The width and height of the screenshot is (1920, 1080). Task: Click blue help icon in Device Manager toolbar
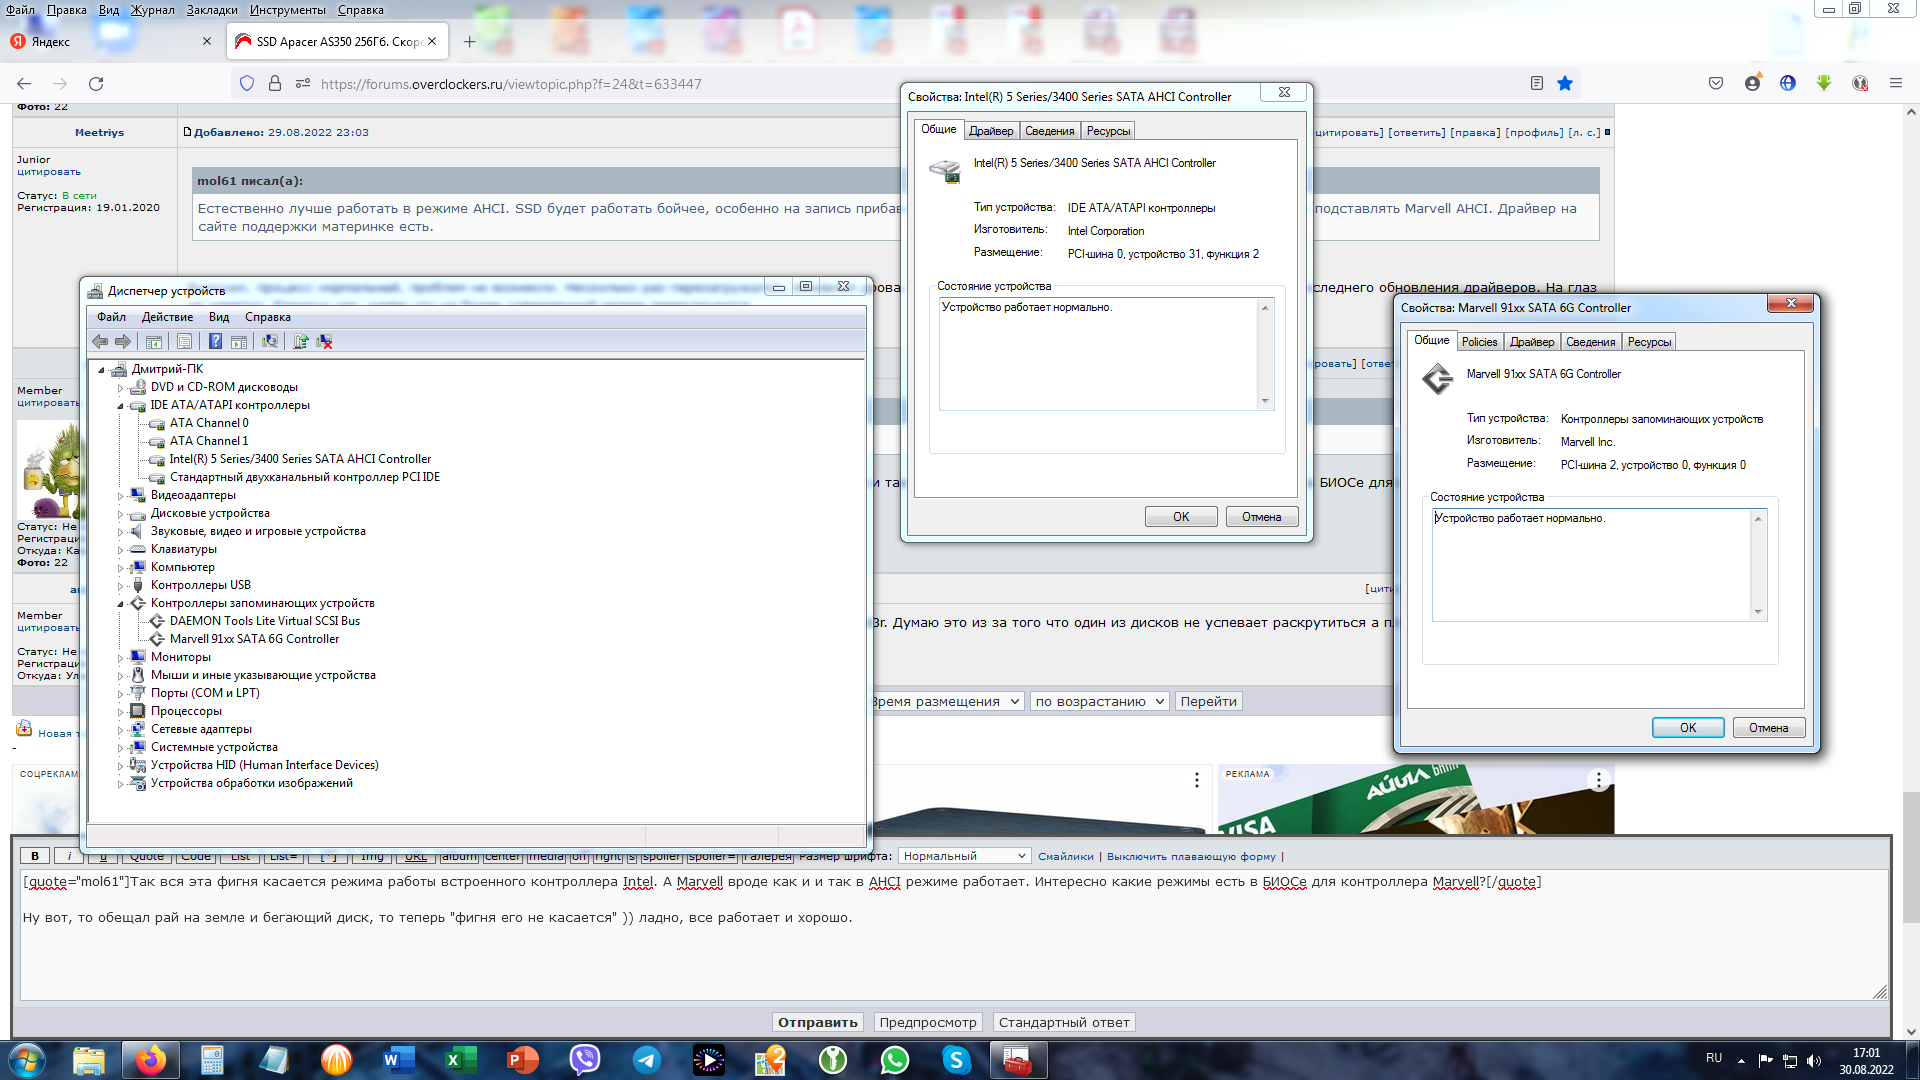(215, 342)
